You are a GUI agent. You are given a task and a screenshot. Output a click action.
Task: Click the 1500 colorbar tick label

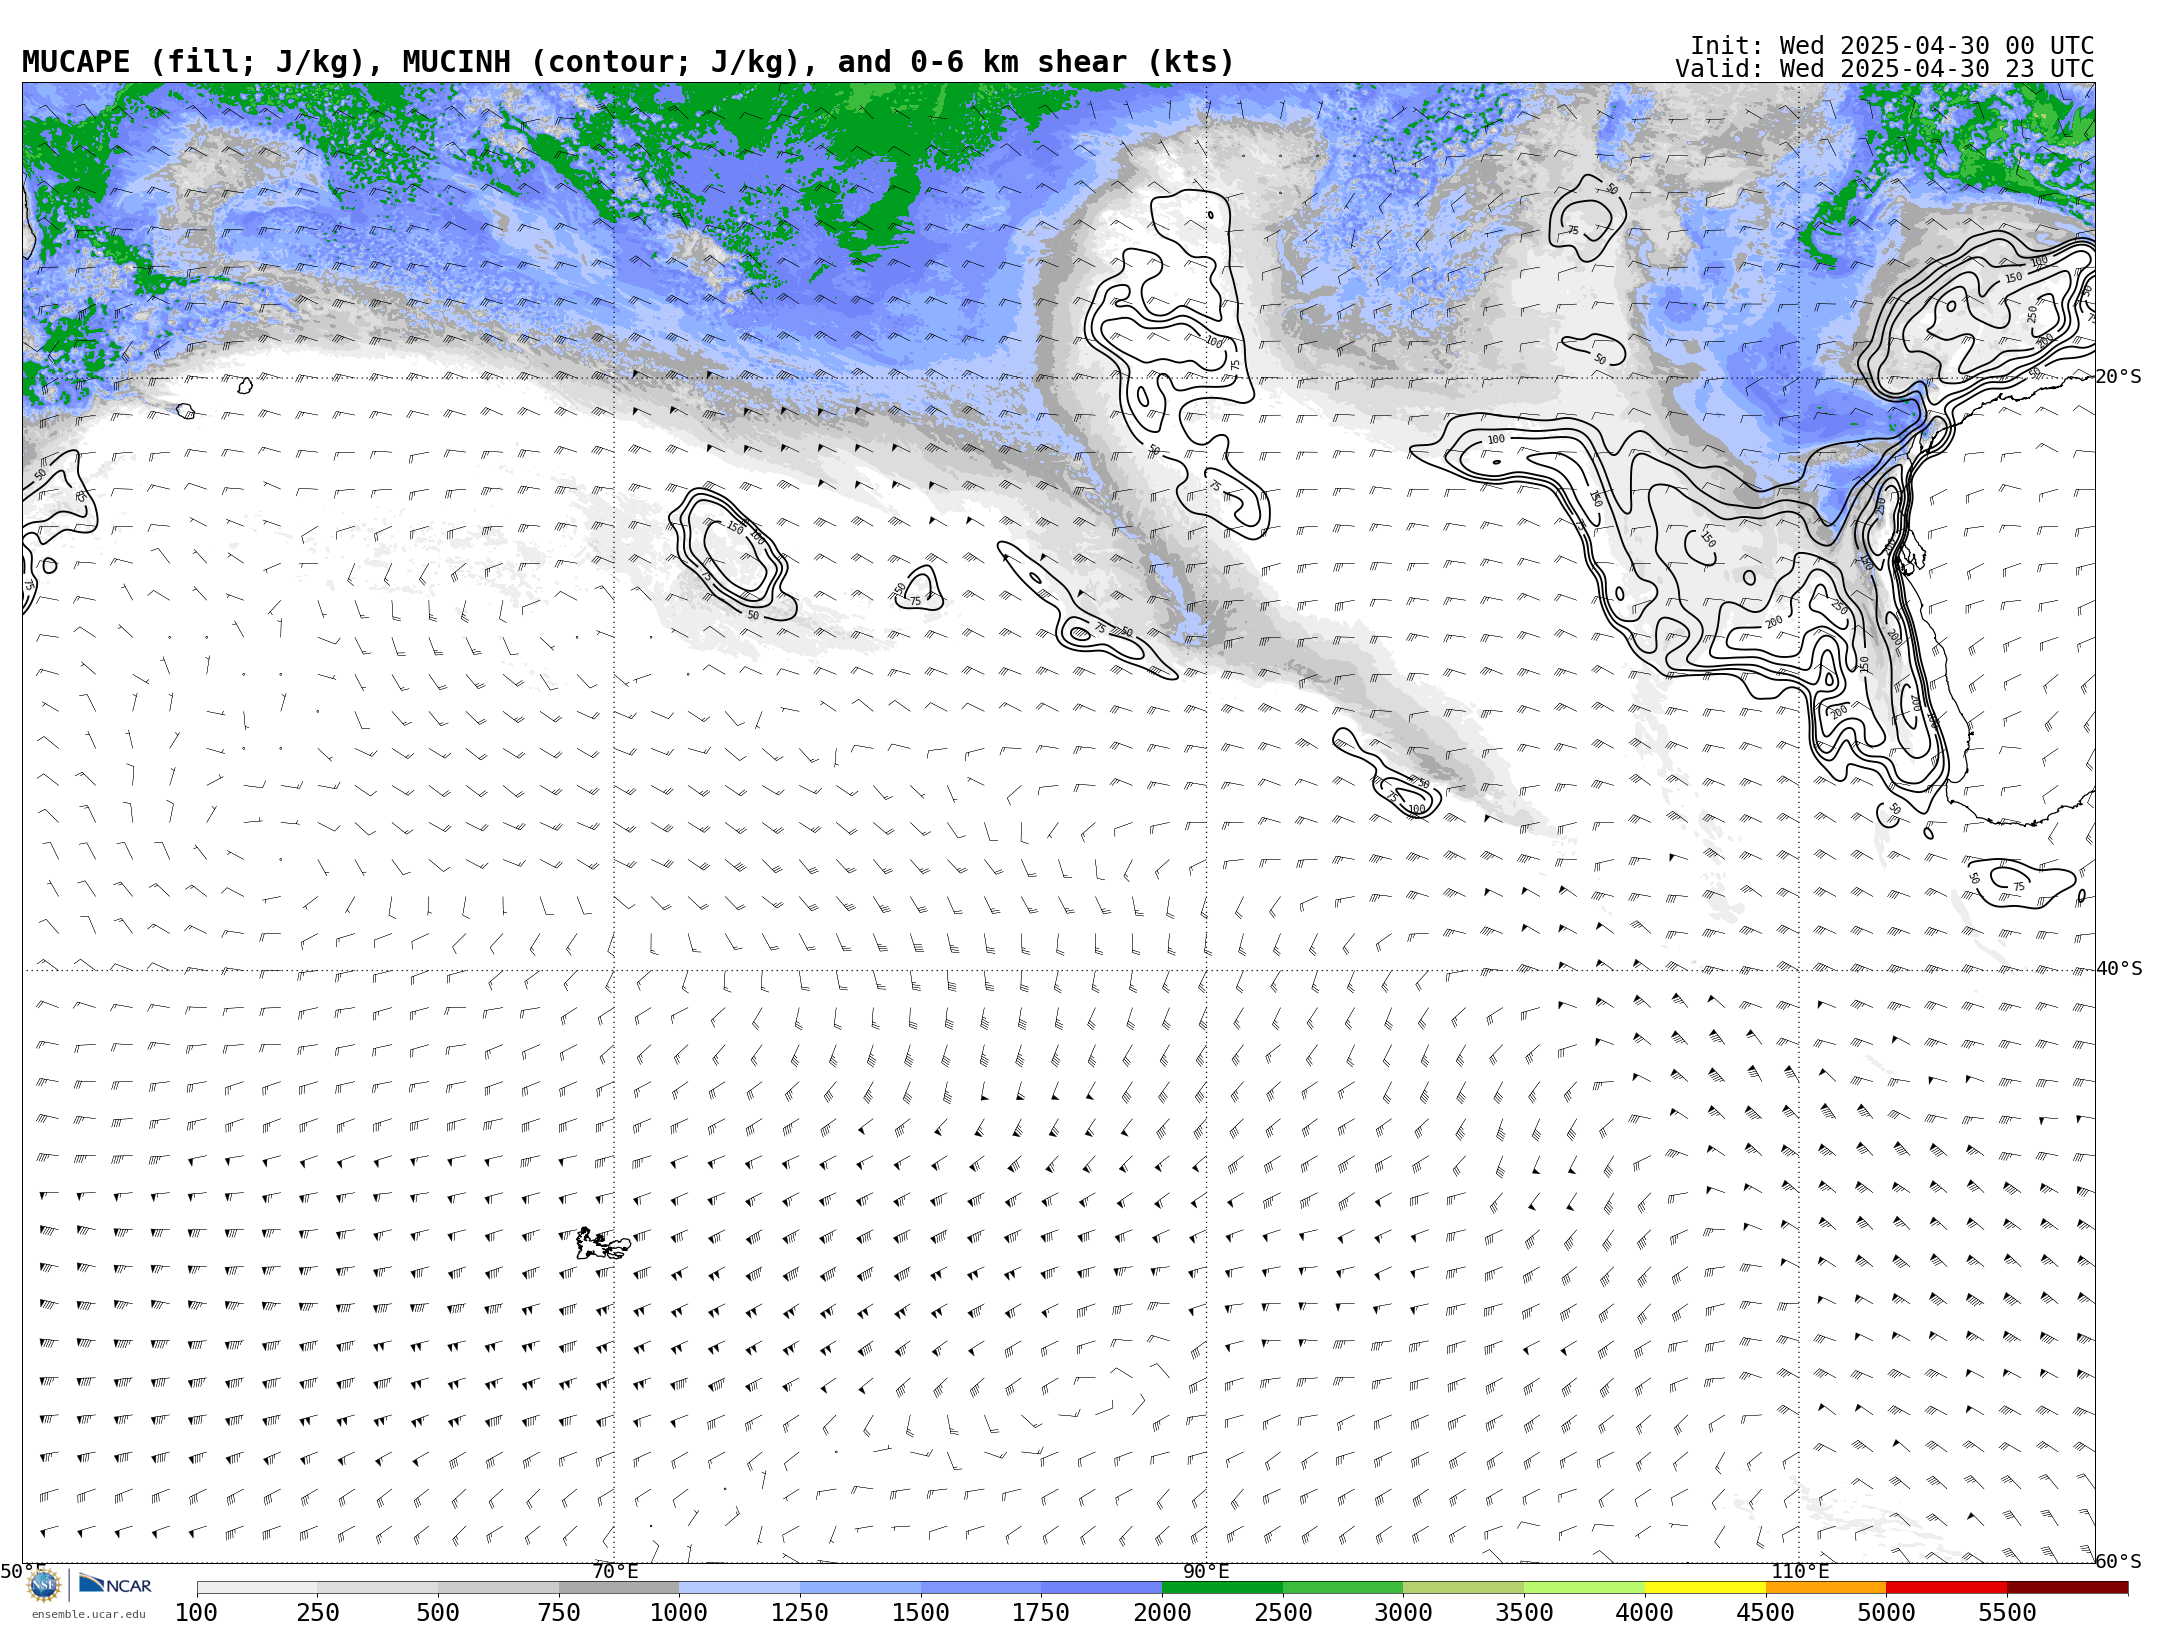(921, 1613)
